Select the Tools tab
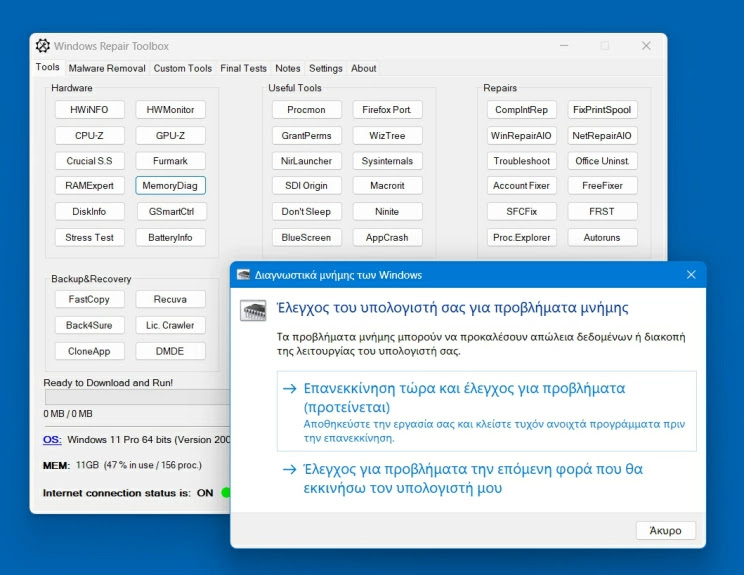The image size is (744, 575). coord(47,67)
